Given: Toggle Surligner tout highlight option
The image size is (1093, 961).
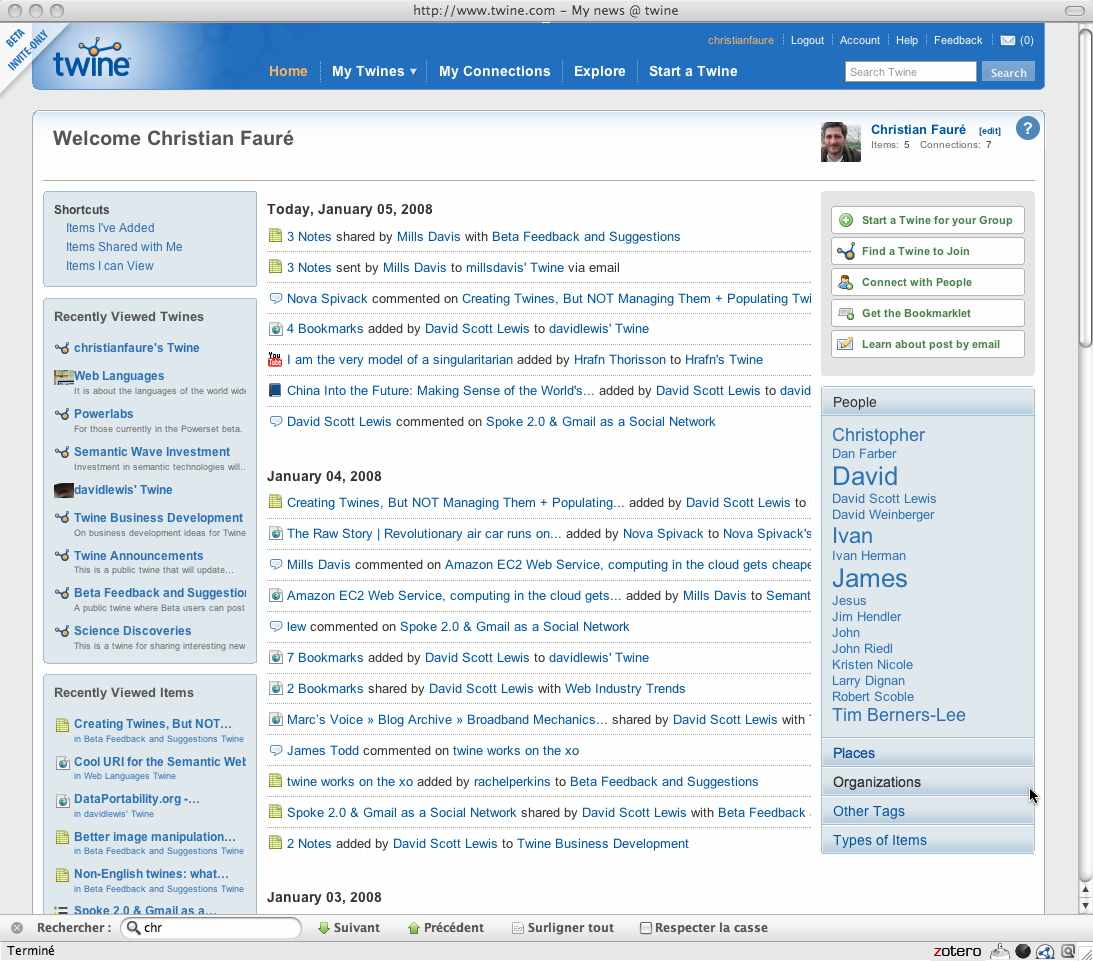Looking at the screenshot, I should [x=563, y=928].
